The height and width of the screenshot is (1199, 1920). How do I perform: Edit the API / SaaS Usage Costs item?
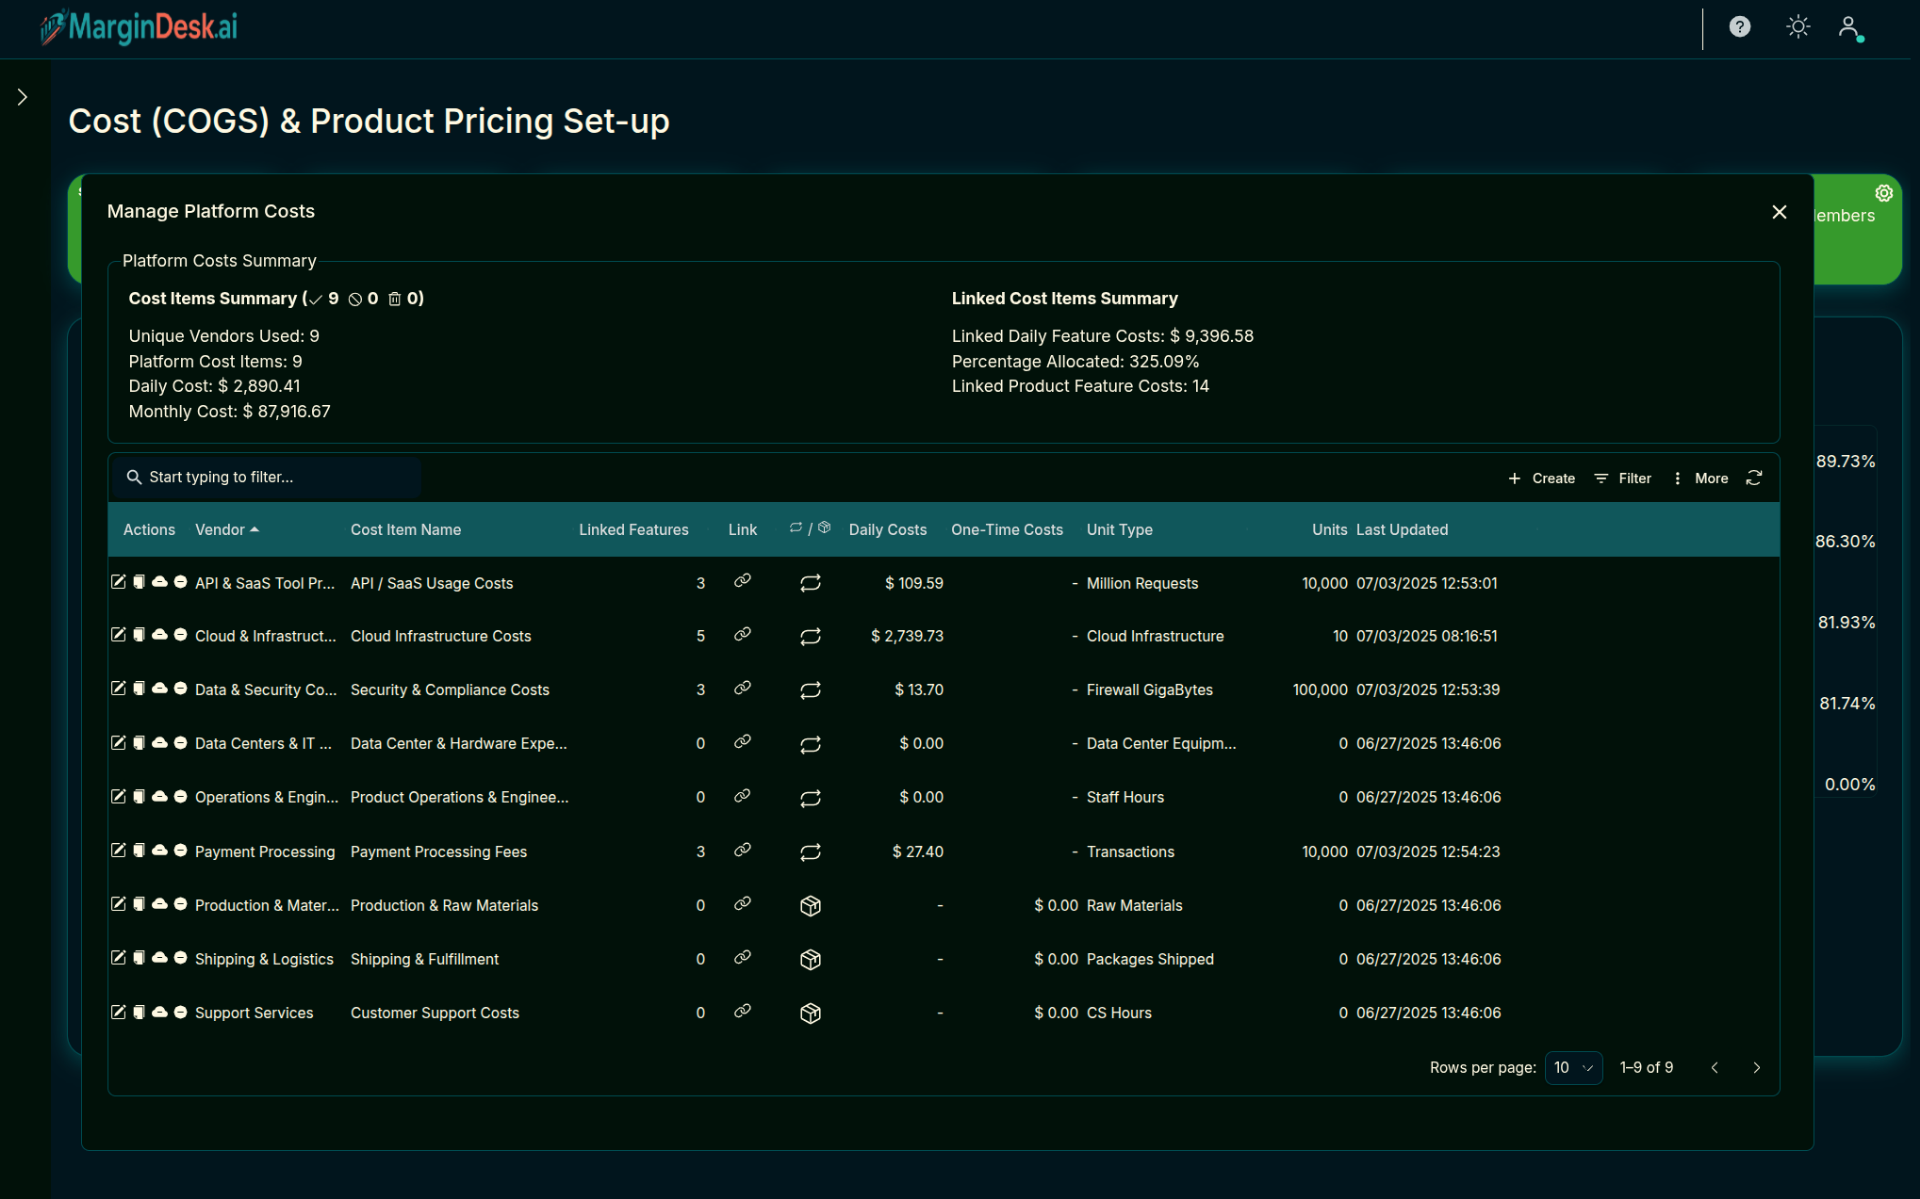(118, 582)
